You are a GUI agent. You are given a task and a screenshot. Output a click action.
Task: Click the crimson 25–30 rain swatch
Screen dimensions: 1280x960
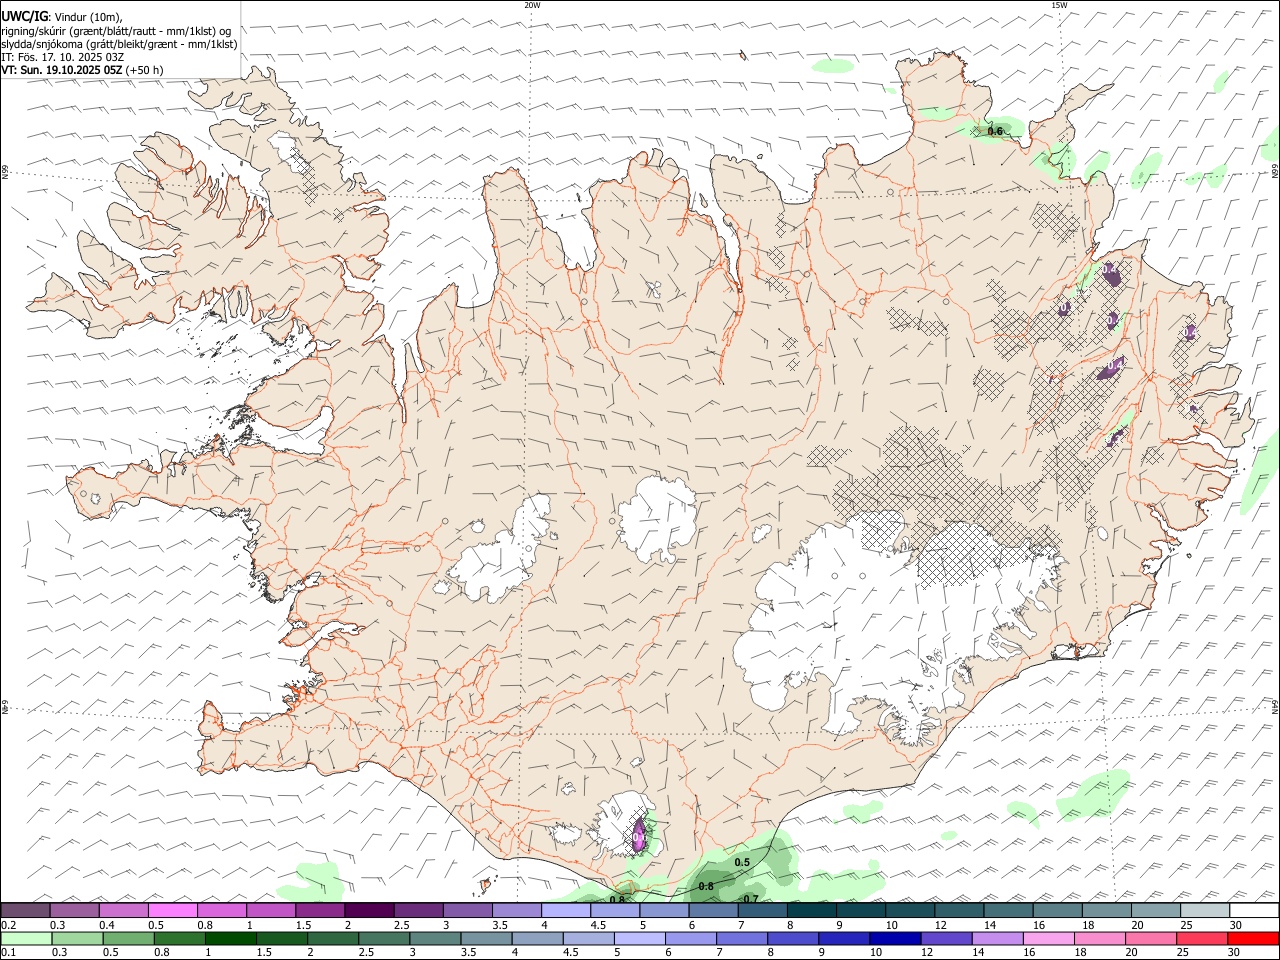coord(1200,939)
